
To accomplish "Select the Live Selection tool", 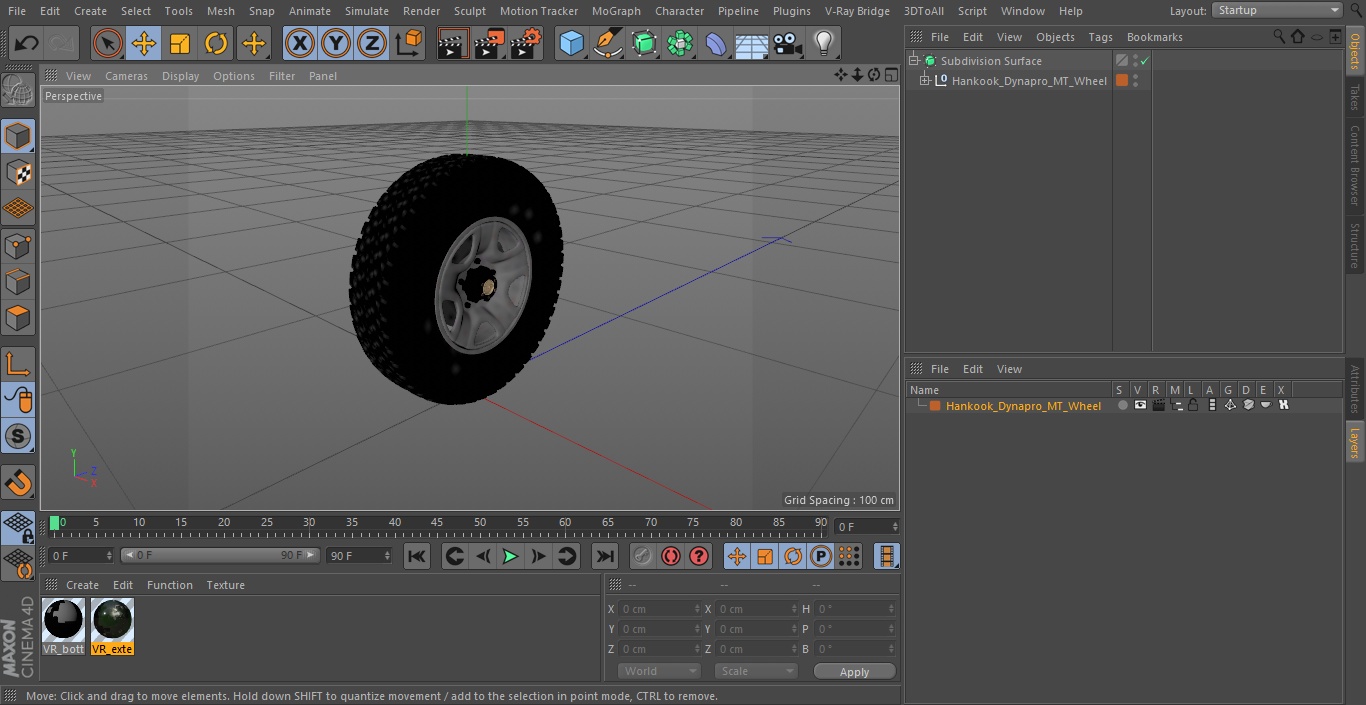I will 107,43.
